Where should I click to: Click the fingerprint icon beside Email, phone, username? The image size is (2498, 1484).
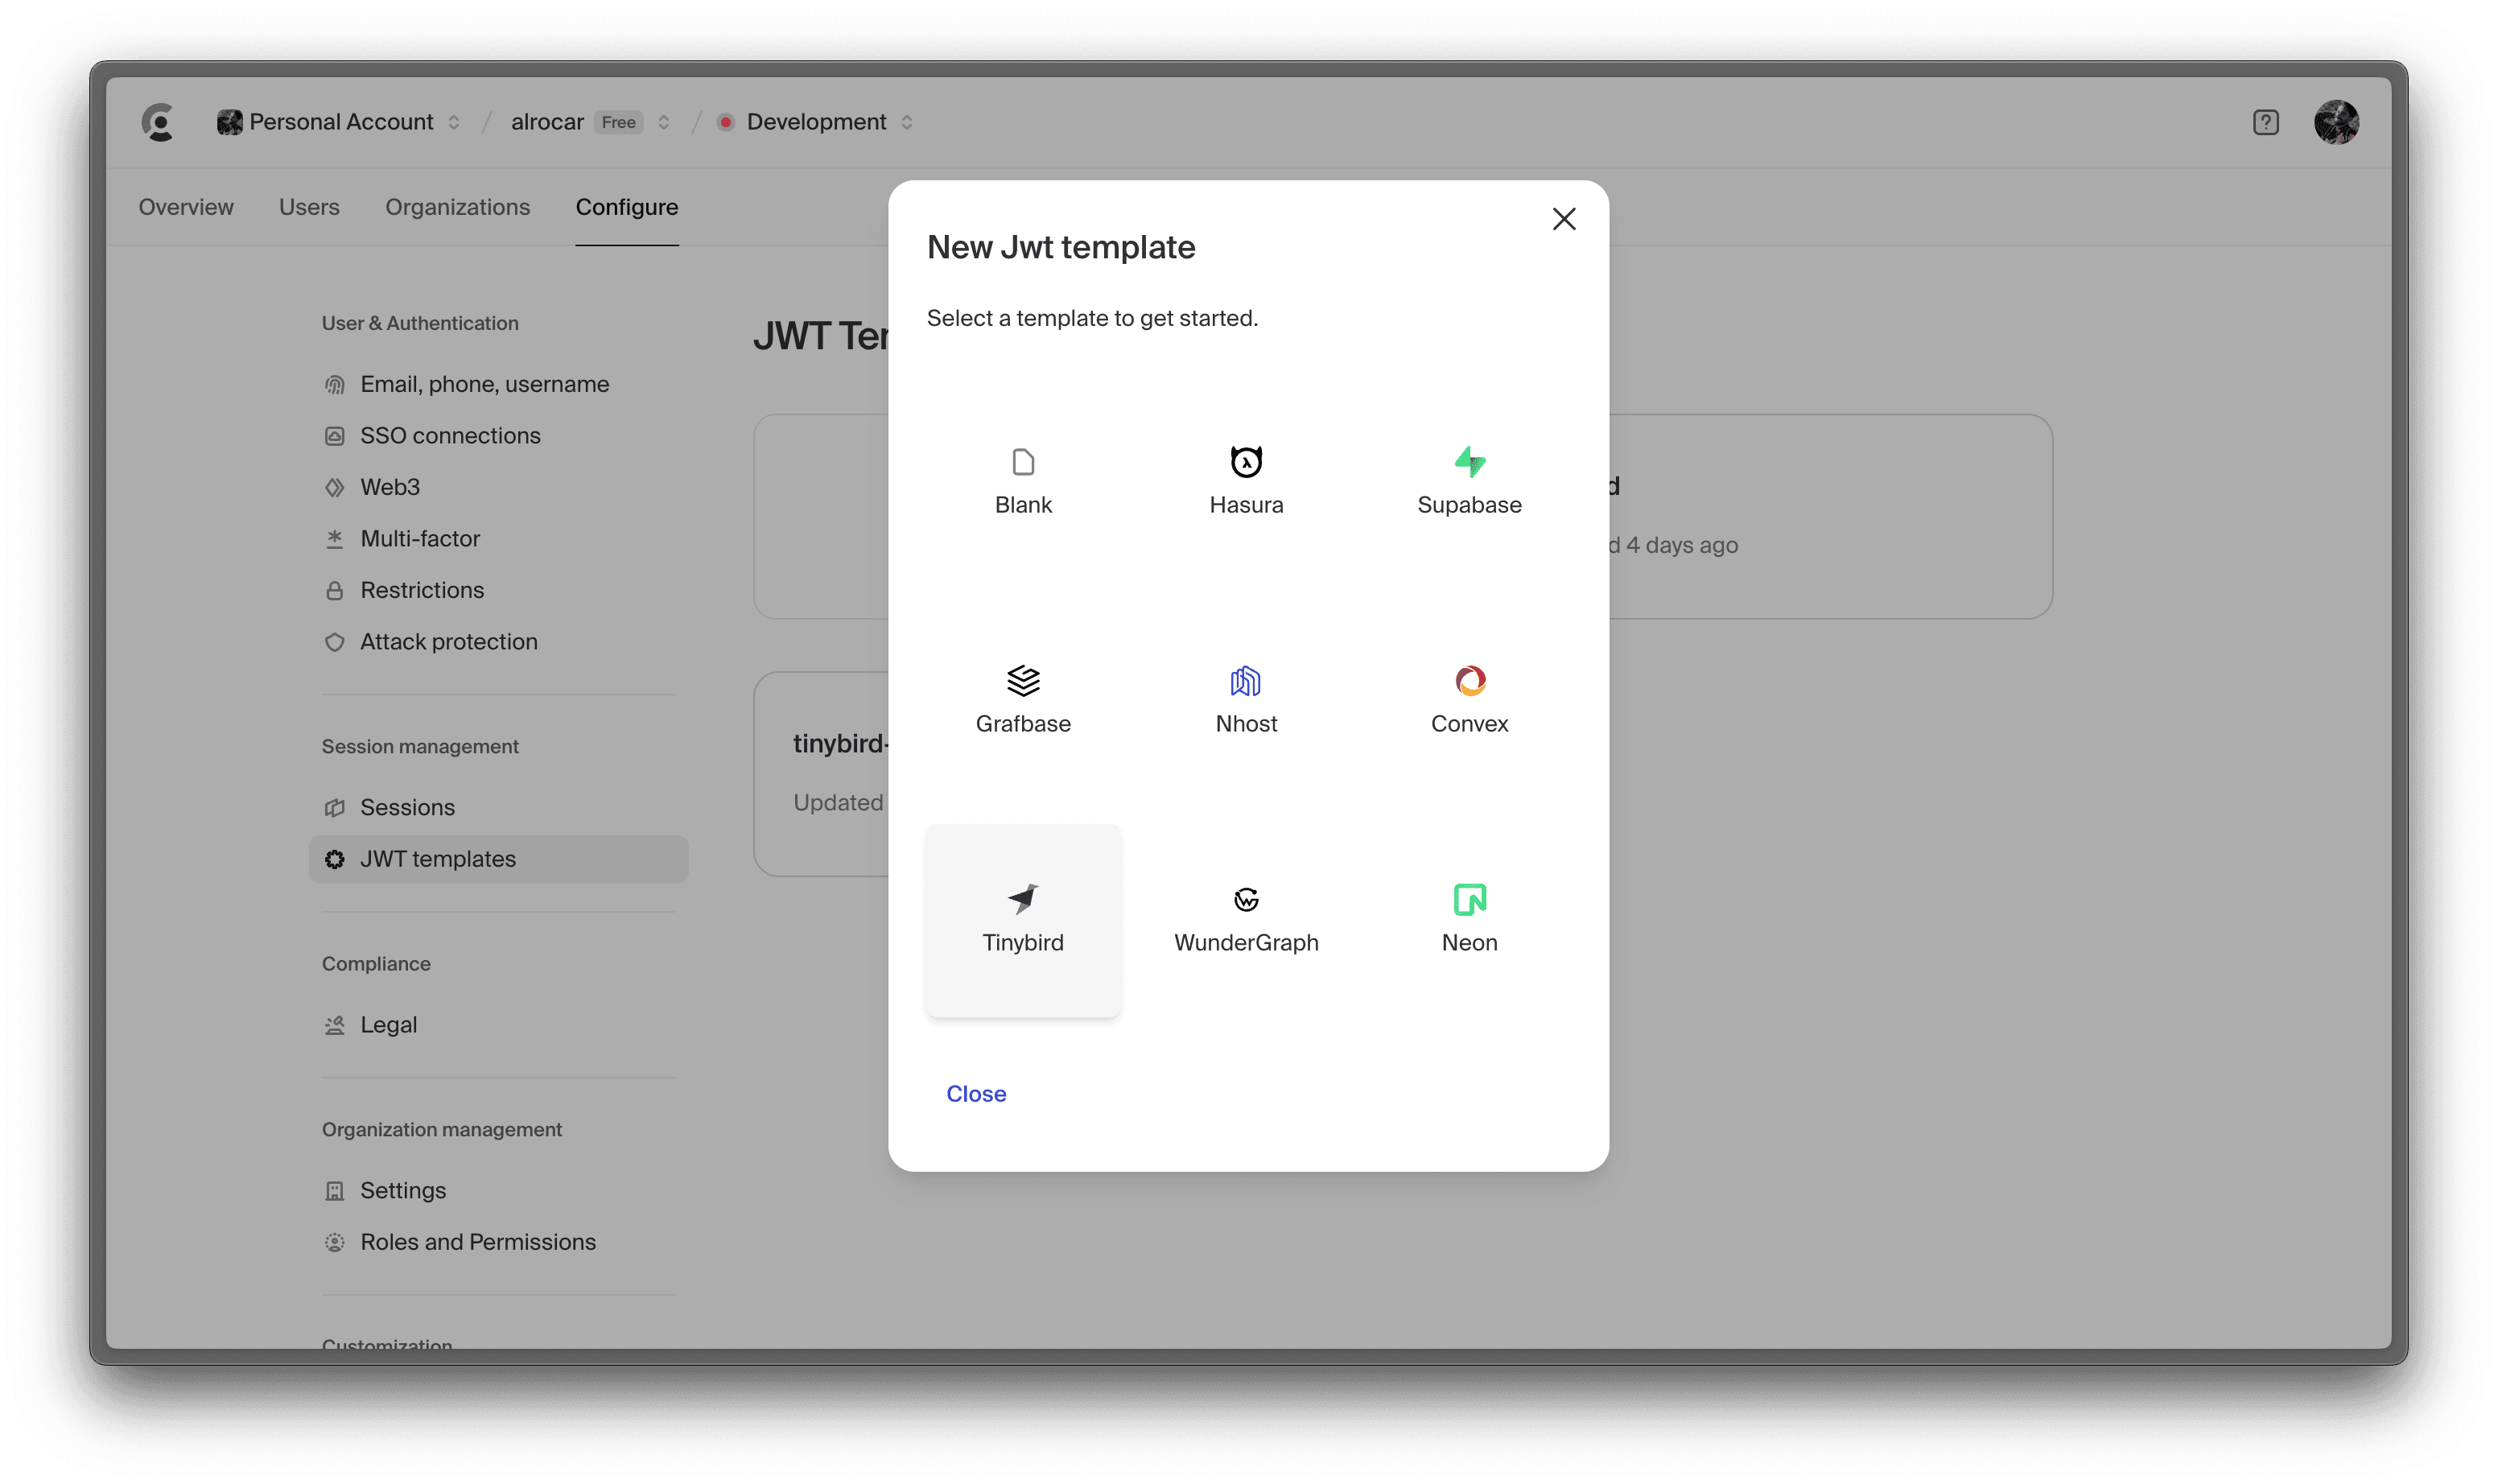click(x=334, y=385)
